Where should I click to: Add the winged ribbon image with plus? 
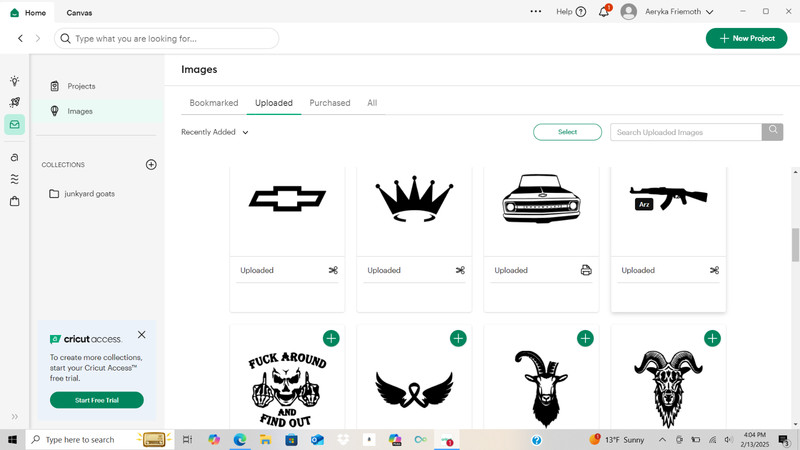click(x=458, y=338)
